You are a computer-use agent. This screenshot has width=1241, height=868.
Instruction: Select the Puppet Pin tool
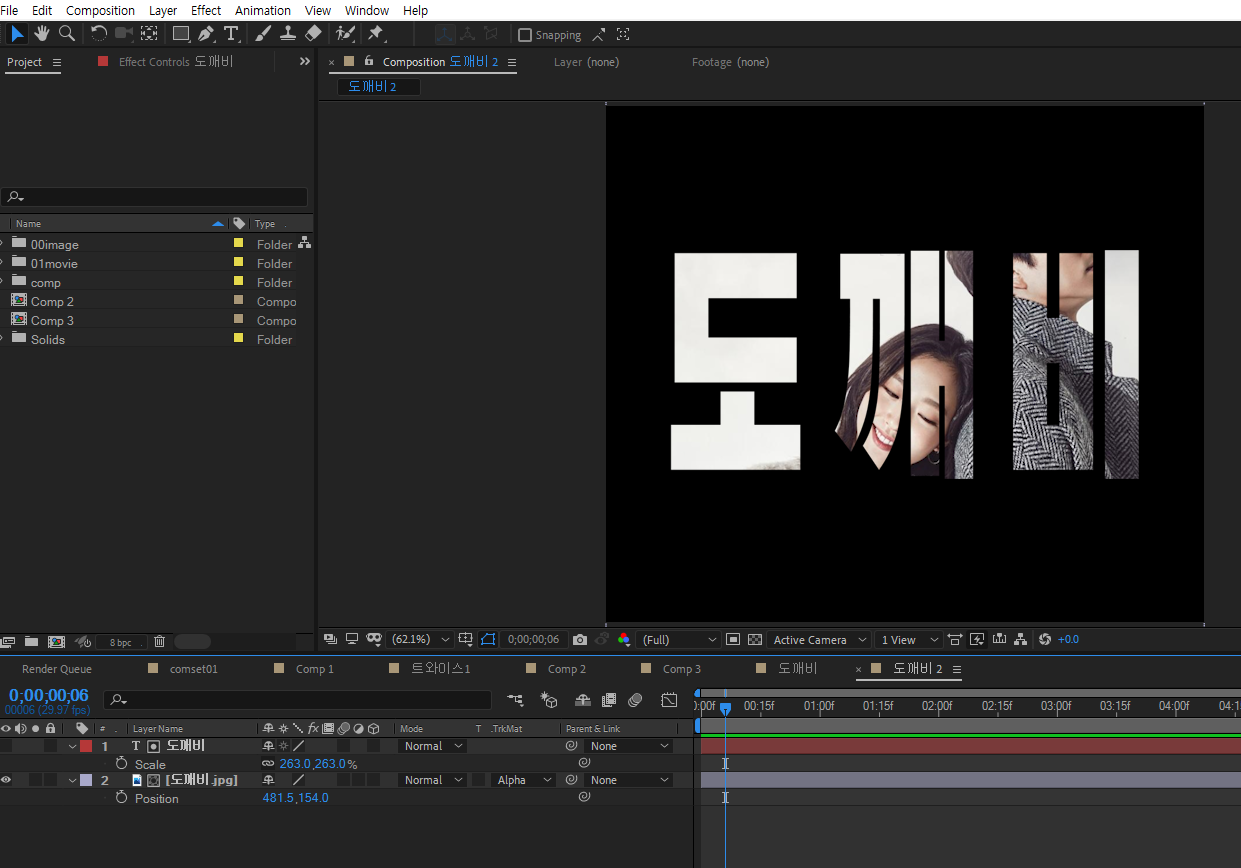[x=376, y=34]
